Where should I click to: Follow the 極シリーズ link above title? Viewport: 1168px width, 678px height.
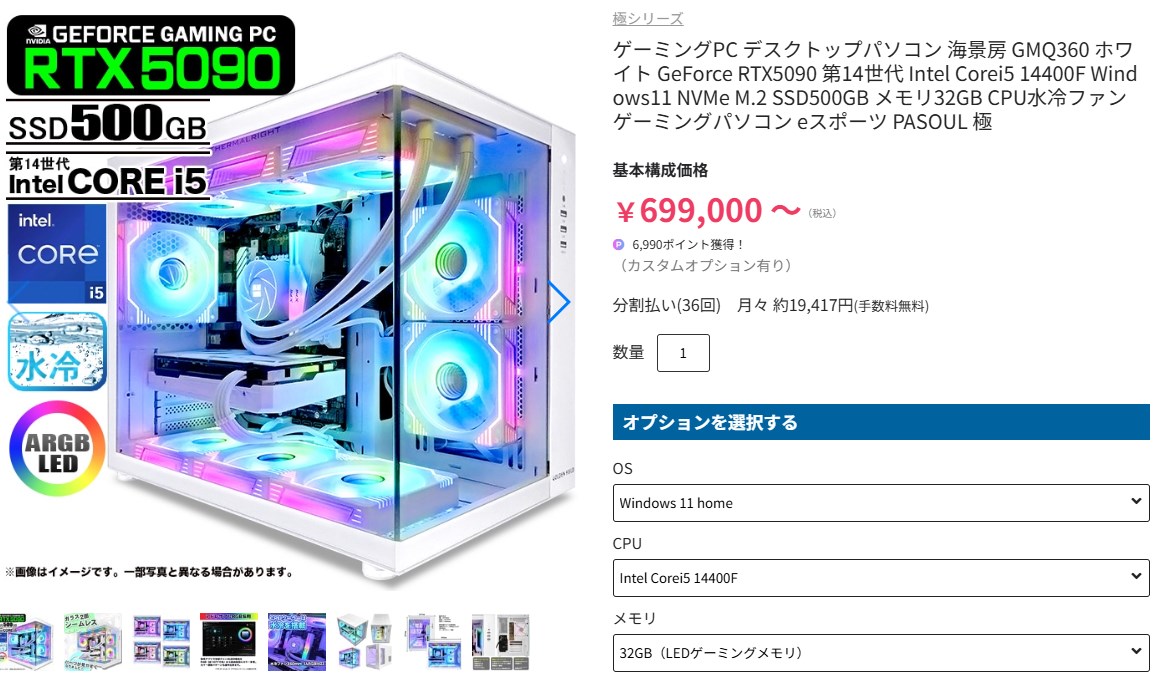point(647,18)
